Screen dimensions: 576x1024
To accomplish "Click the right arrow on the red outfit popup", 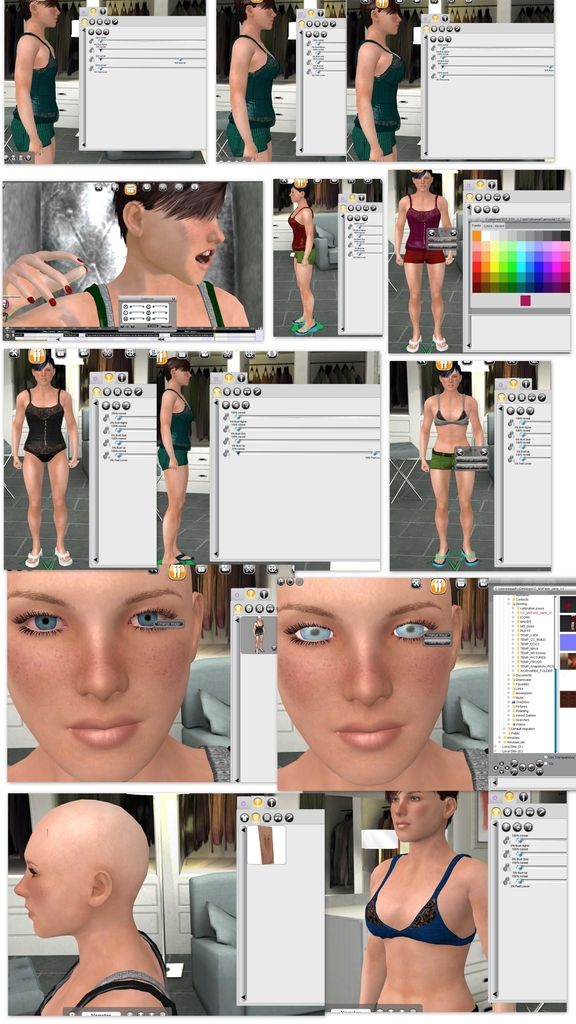I will pyautogui.click(x=453, y=233).
